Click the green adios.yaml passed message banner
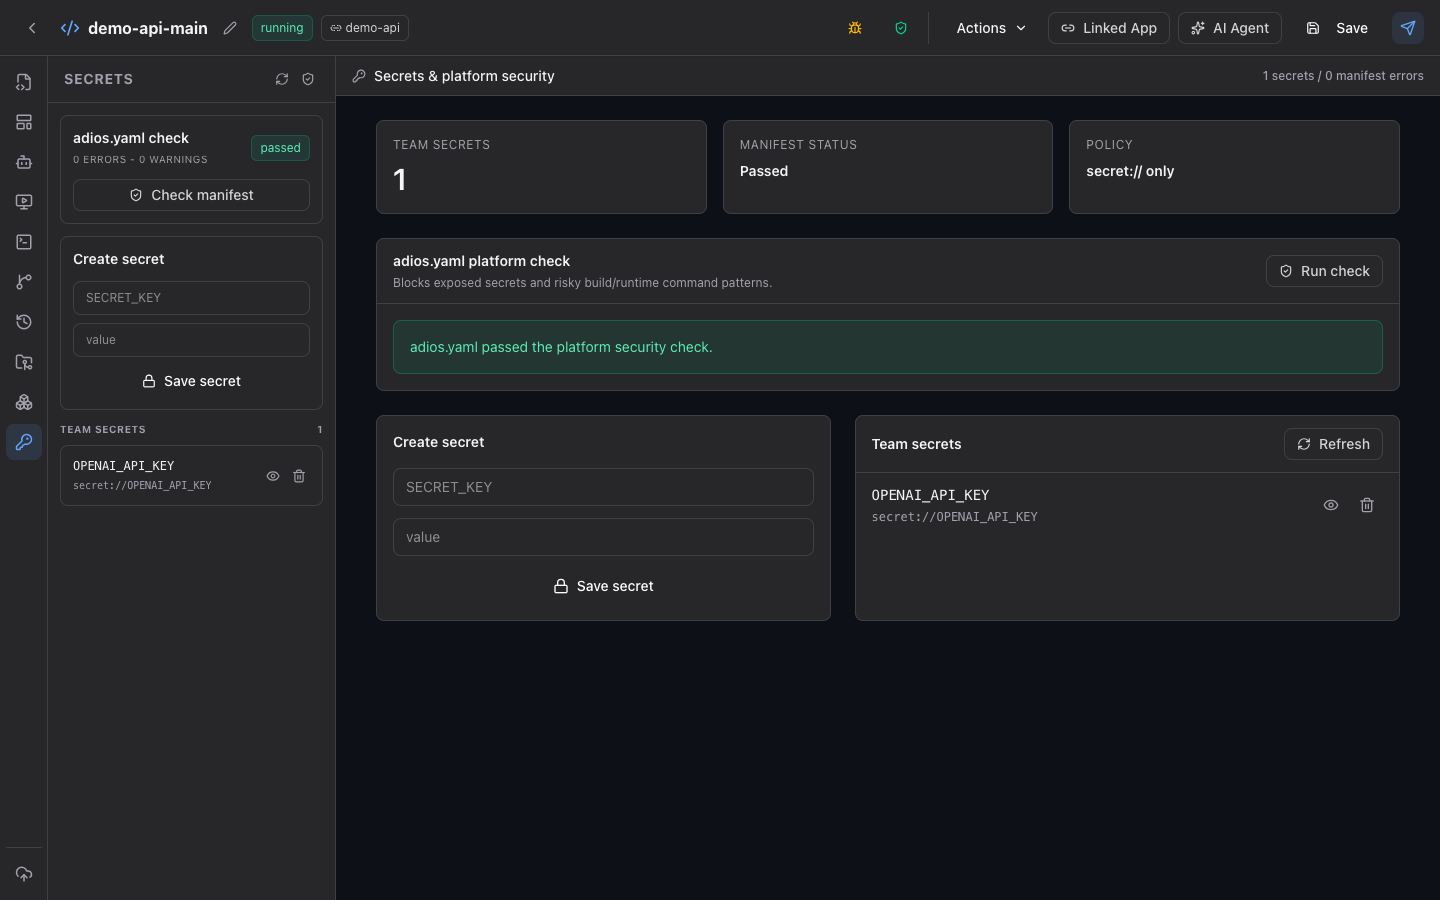 888,347
